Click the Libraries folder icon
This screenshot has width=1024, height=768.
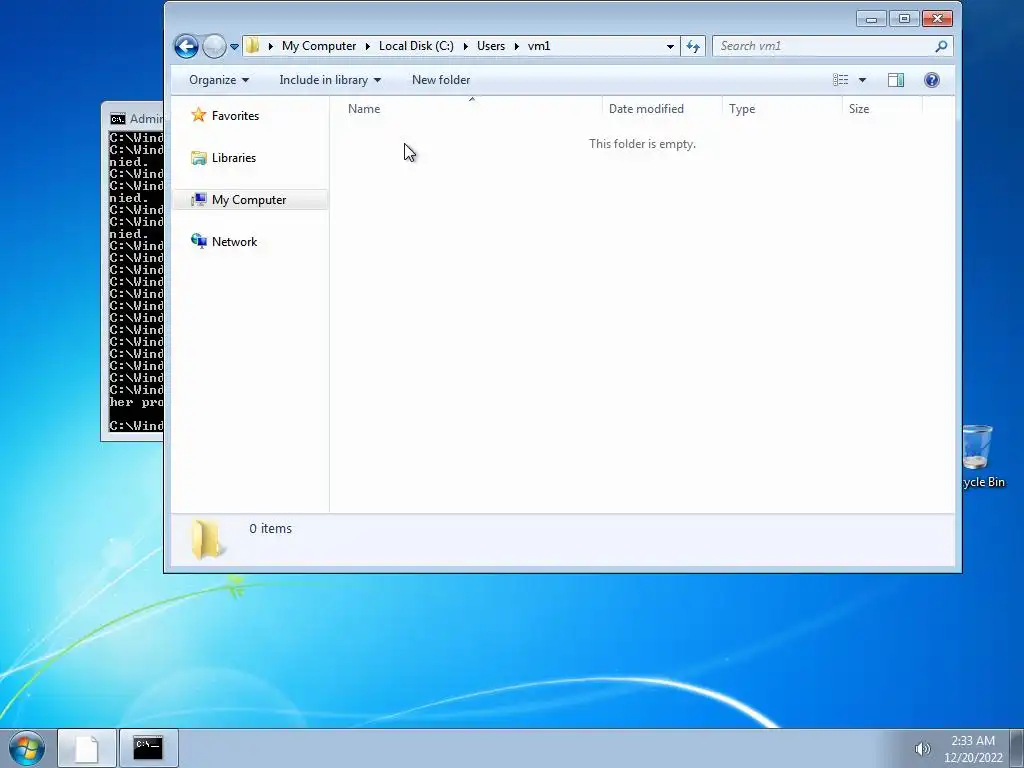199,157
